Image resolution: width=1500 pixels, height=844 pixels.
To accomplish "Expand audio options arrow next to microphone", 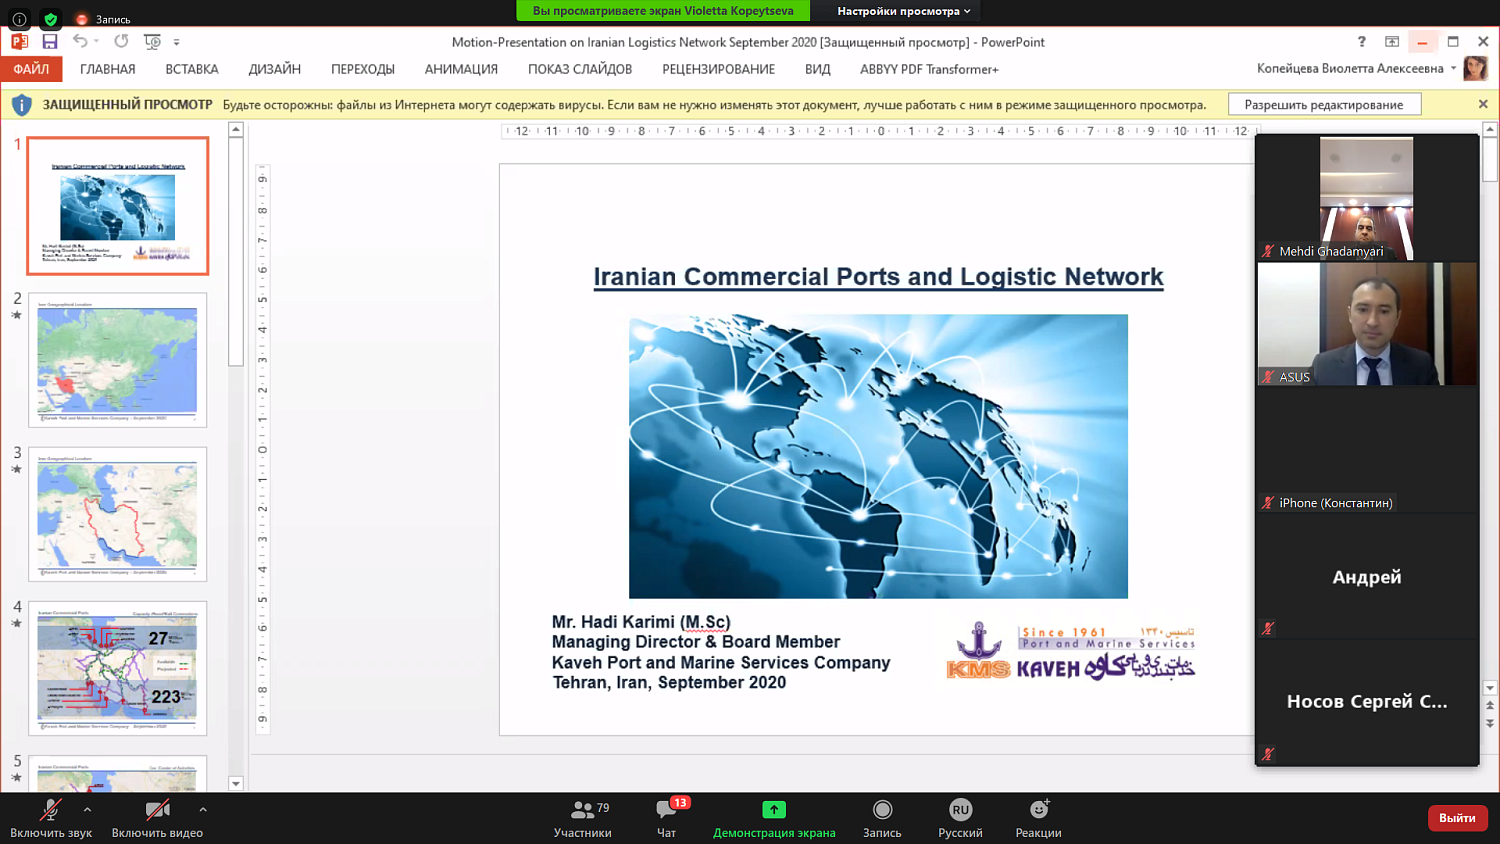I will (x=87, y=810).
